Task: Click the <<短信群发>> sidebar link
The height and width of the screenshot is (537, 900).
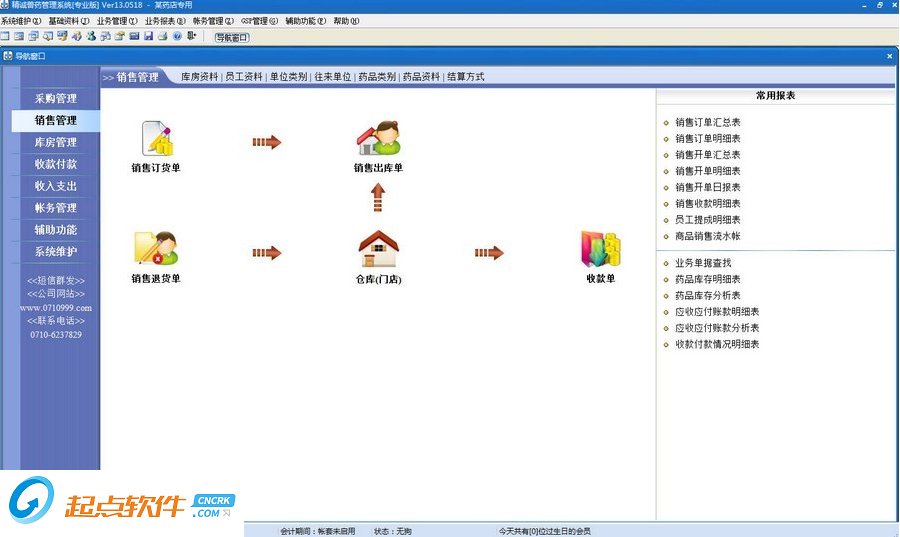Action: [56, 281]
